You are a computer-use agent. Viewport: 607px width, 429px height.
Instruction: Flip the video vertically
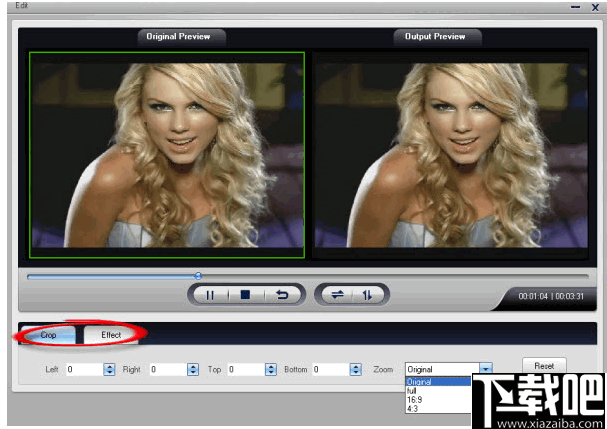(x=367, y=295)
